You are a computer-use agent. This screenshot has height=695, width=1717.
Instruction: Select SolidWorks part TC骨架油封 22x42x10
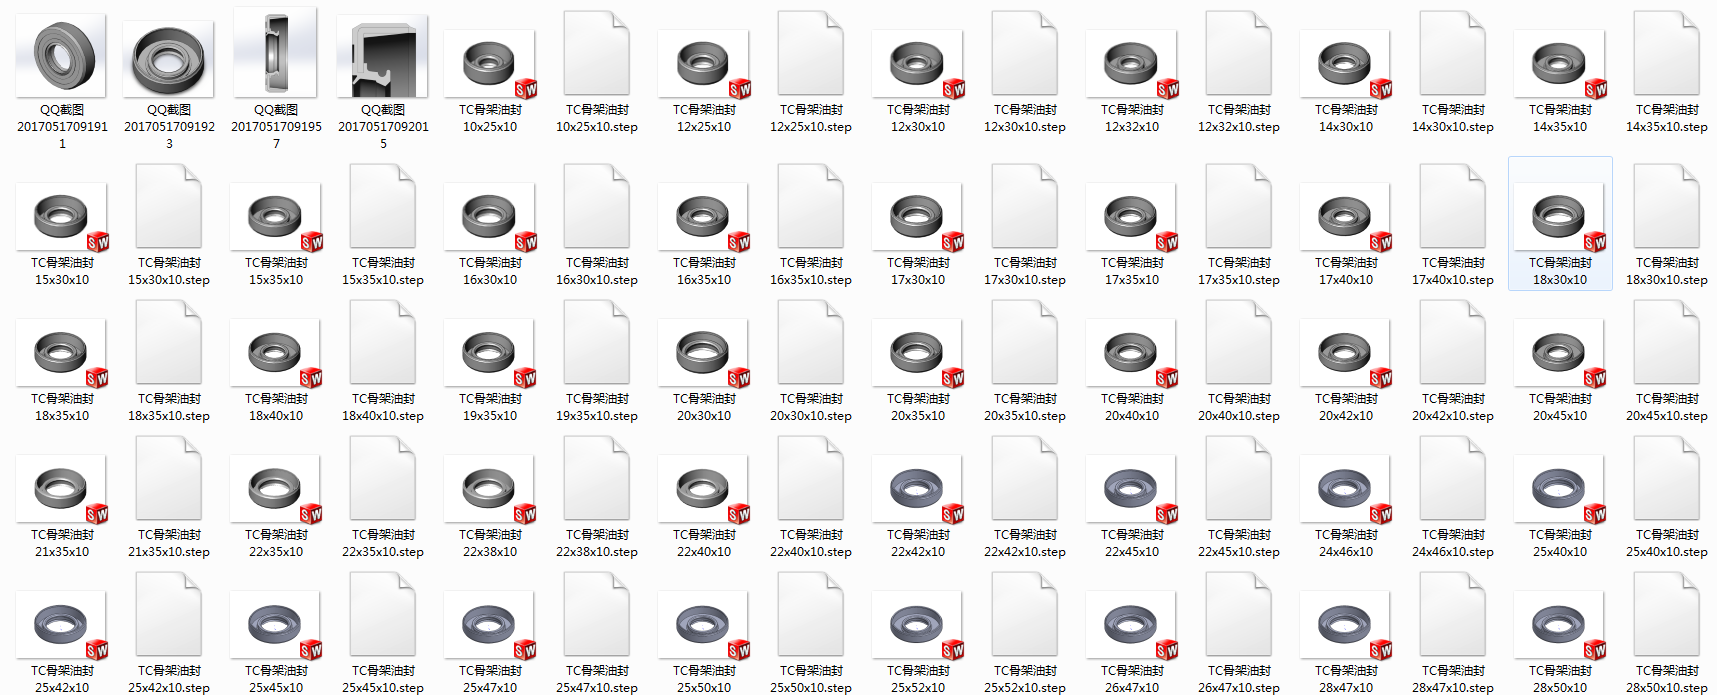pyautogui.click(x=918, y=489)
